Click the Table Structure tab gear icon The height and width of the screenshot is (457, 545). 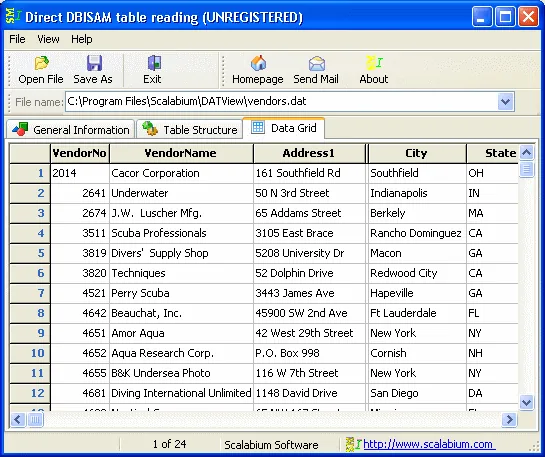click(150, 128)
